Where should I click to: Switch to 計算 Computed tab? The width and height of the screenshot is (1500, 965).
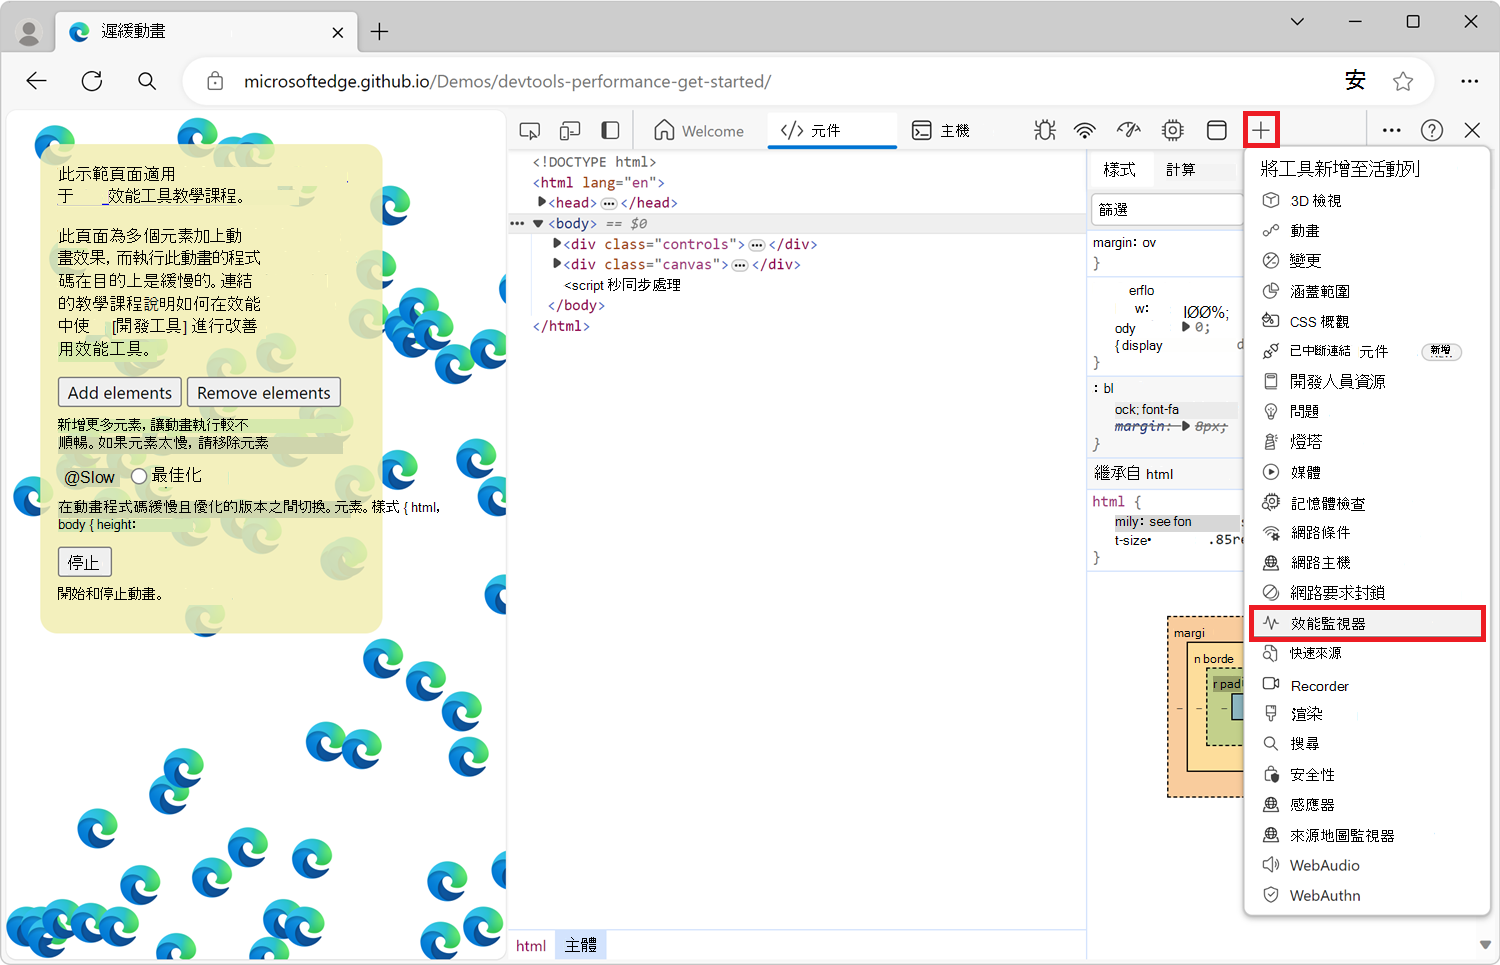[x=1181, y=170]
